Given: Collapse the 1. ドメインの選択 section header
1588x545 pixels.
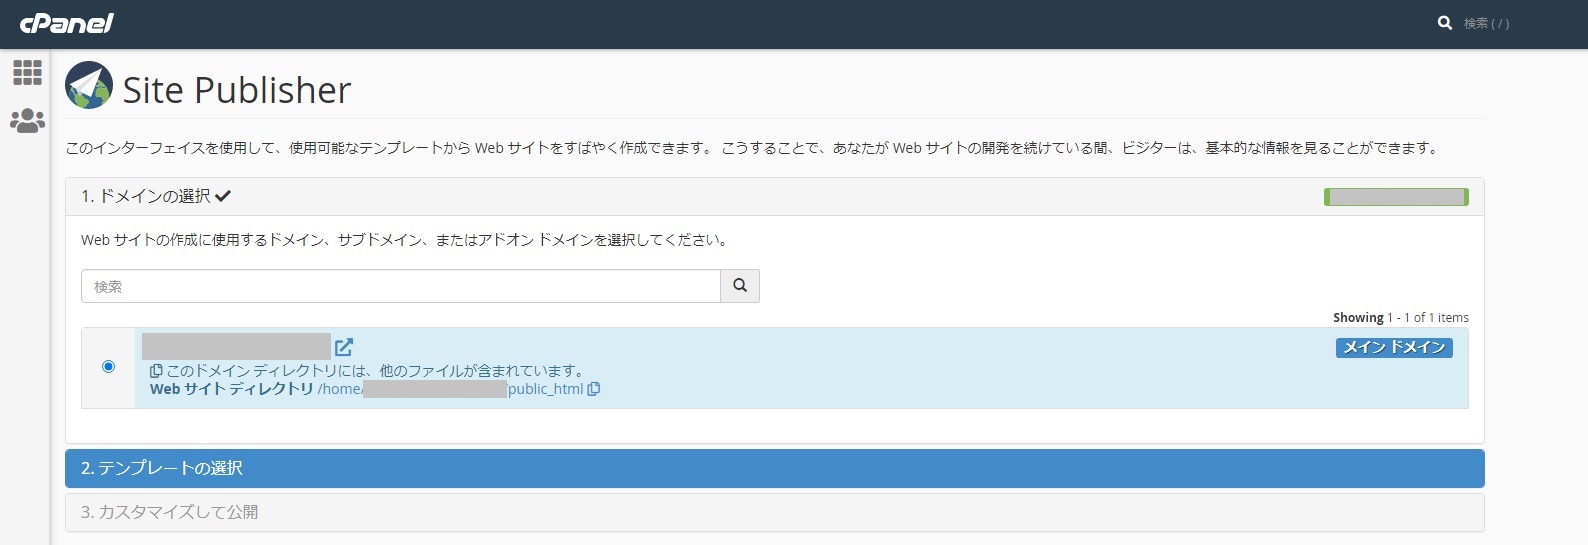Looking at the screenshot, I should point(774,197).
